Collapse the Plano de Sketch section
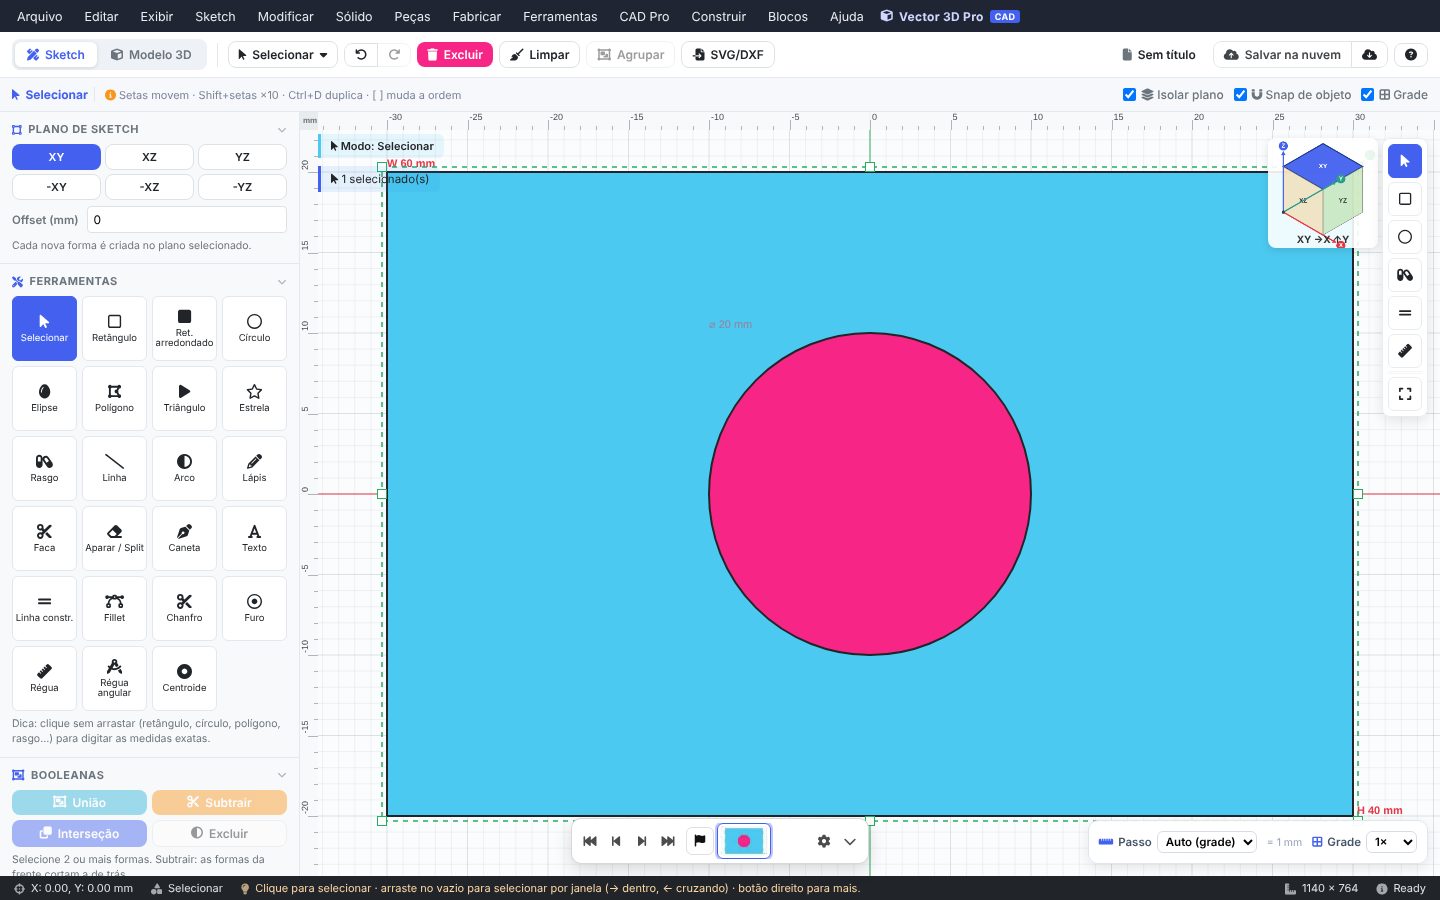The width and height of the screenshot is (1440, 900). point(282,130)
